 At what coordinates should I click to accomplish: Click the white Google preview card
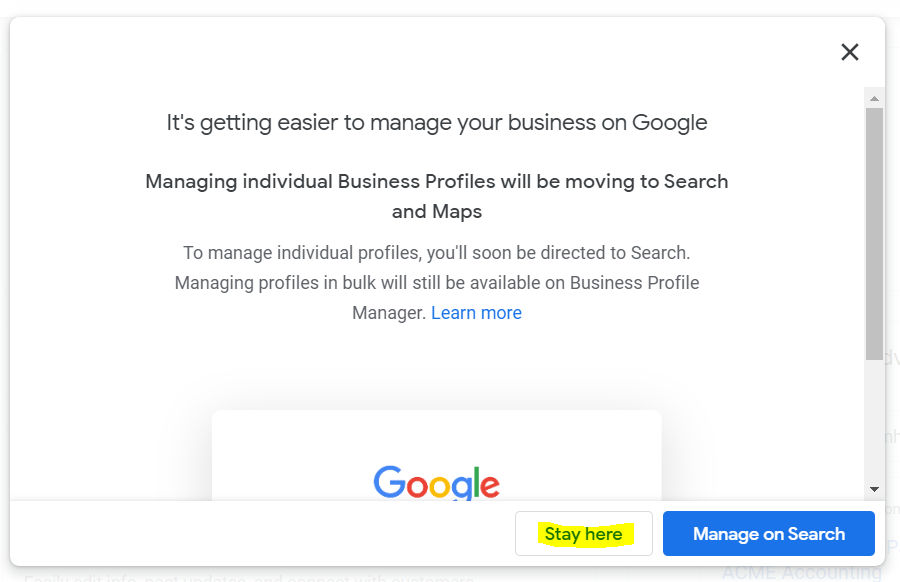436,455
